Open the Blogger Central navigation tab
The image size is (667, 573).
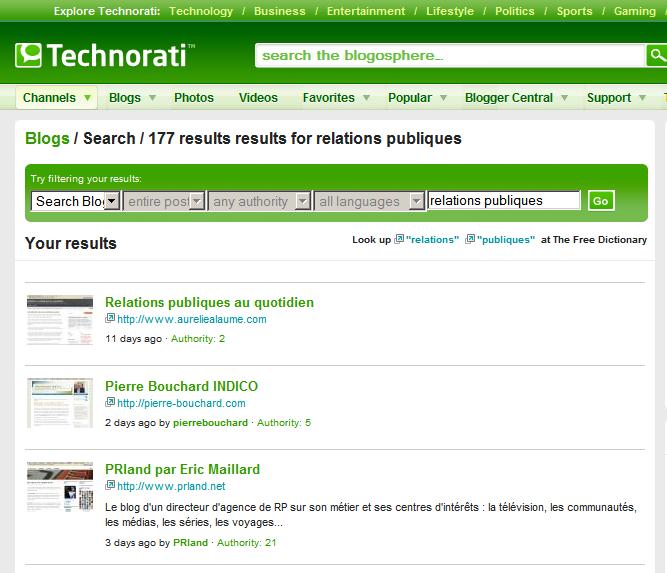pyautogui.click(x=509, y=98)
